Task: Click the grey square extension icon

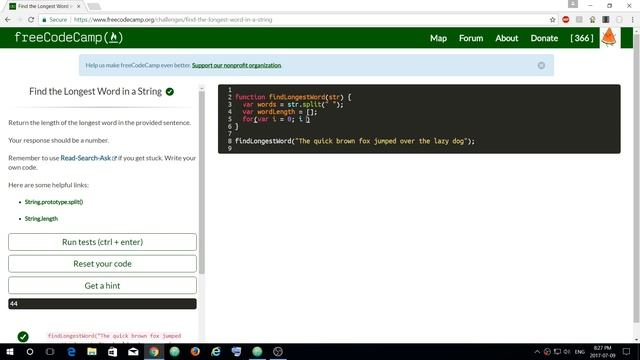Action: 579,20
